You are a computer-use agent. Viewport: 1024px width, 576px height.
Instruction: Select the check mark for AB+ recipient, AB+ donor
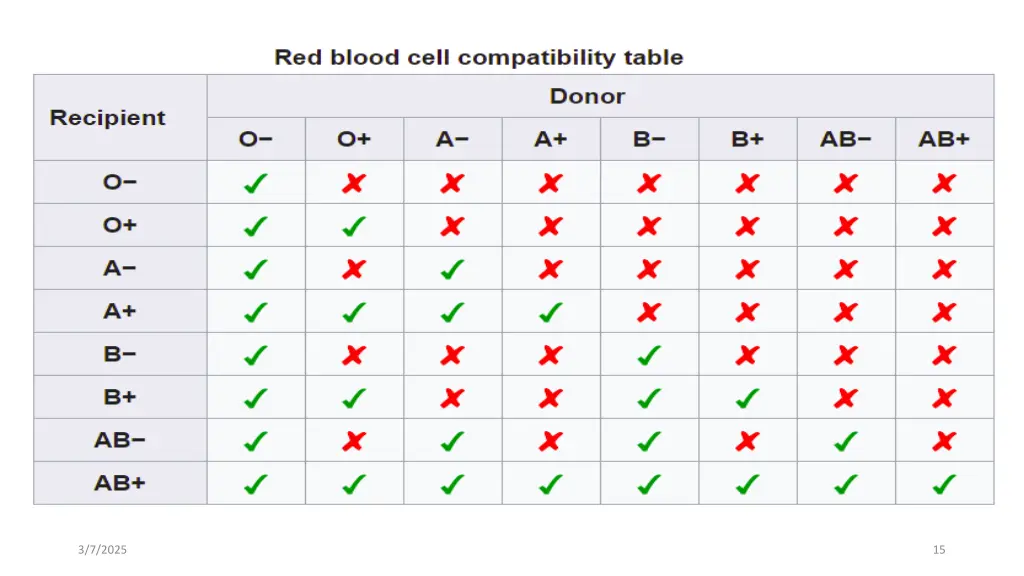(x=944, y=485)
